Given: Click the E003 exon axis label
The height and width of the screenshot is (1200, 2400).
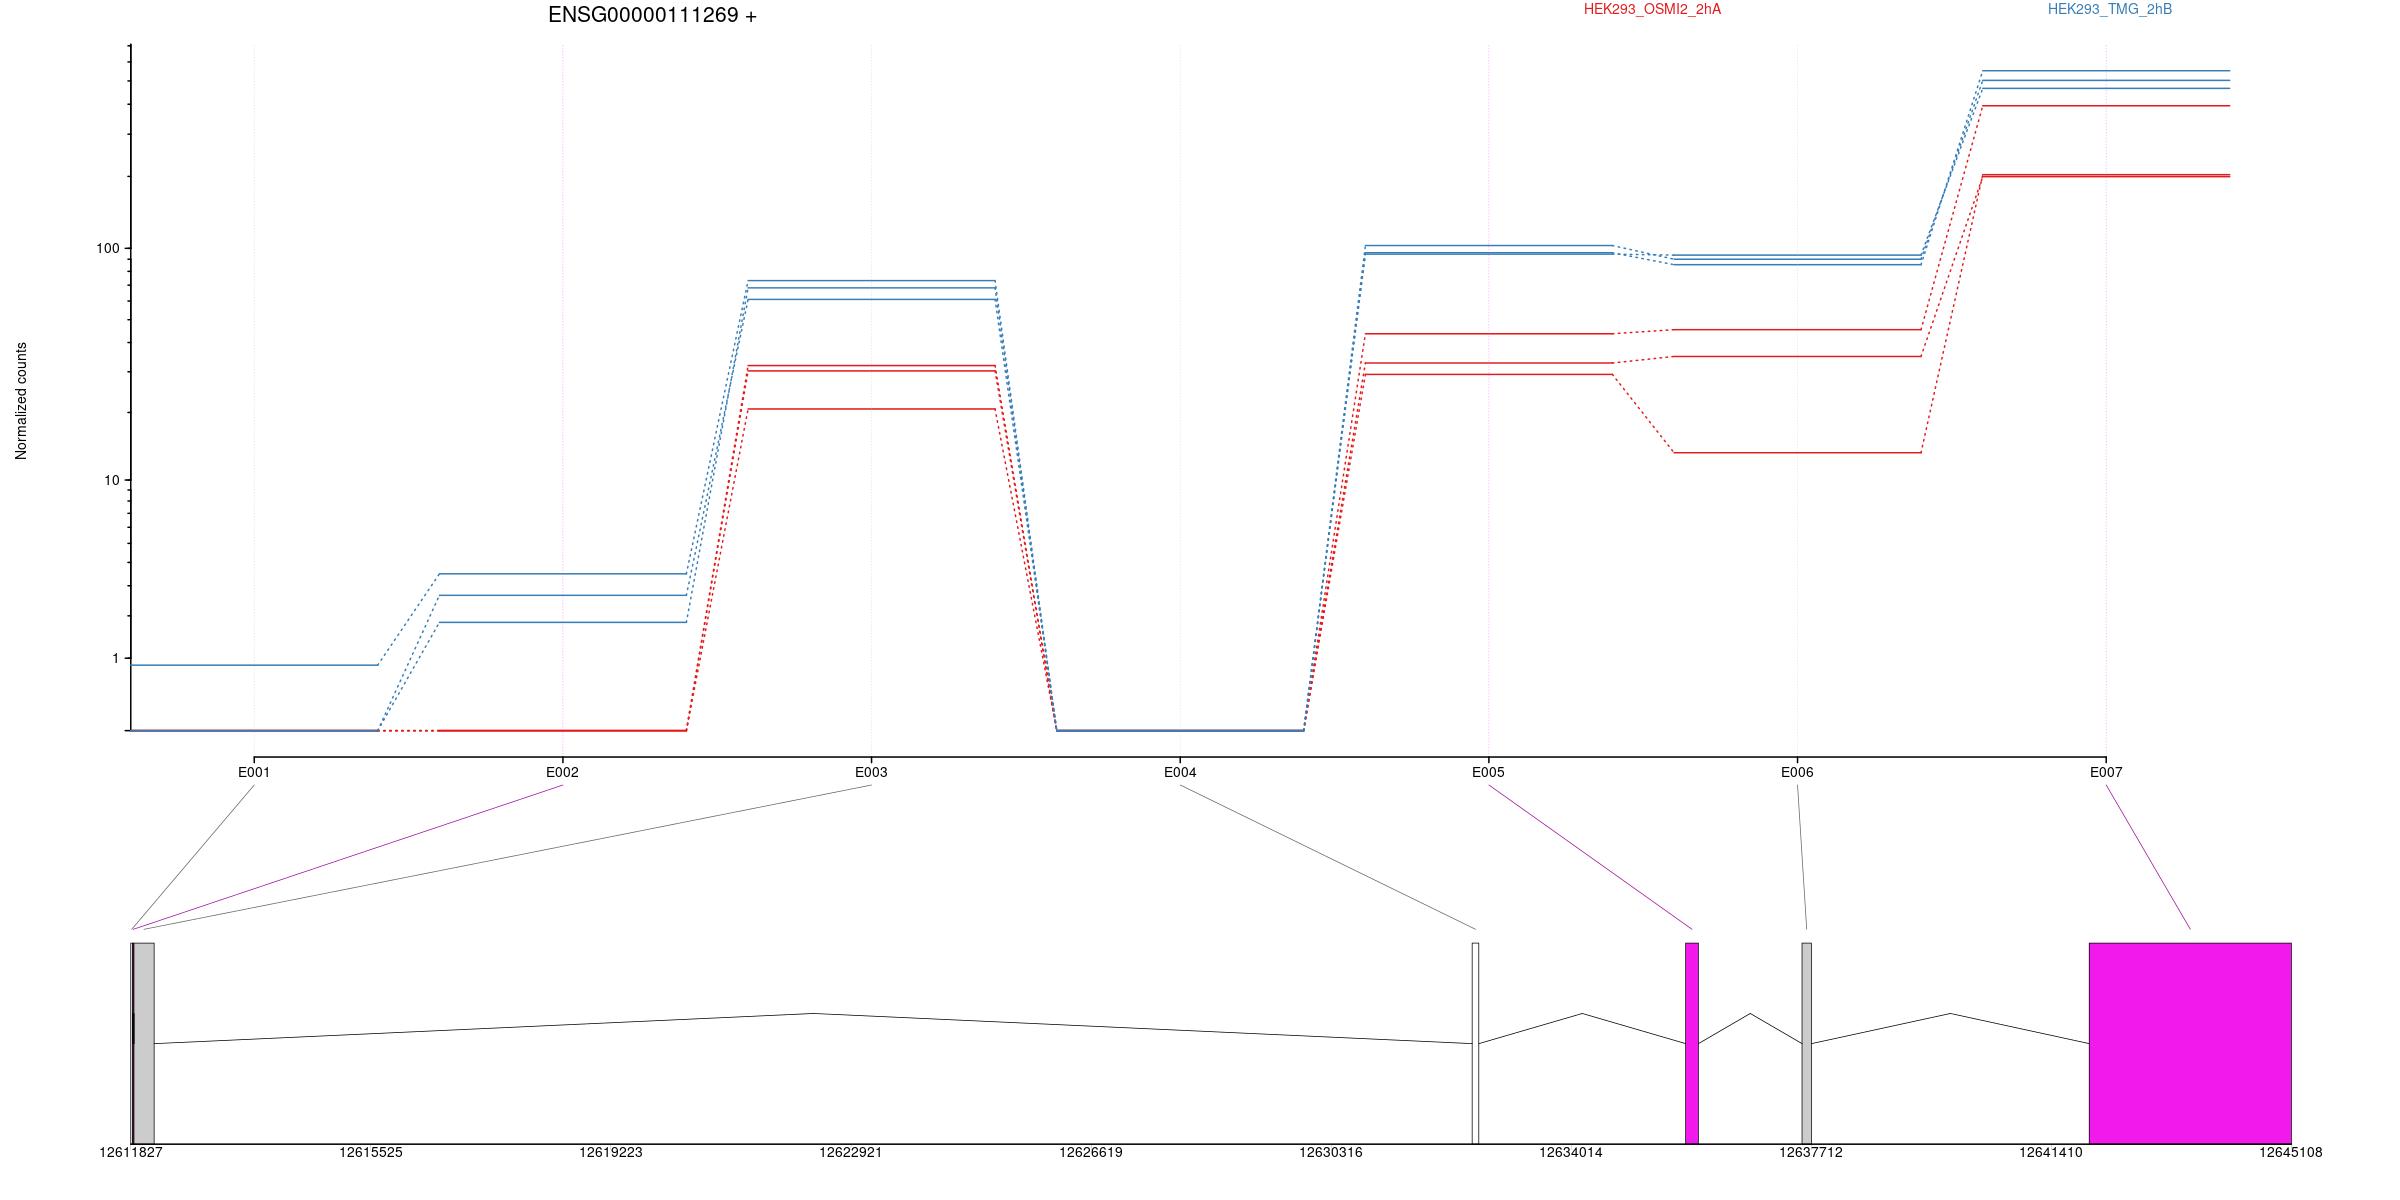Looking at the screenshot, I should tap(871, 772).
